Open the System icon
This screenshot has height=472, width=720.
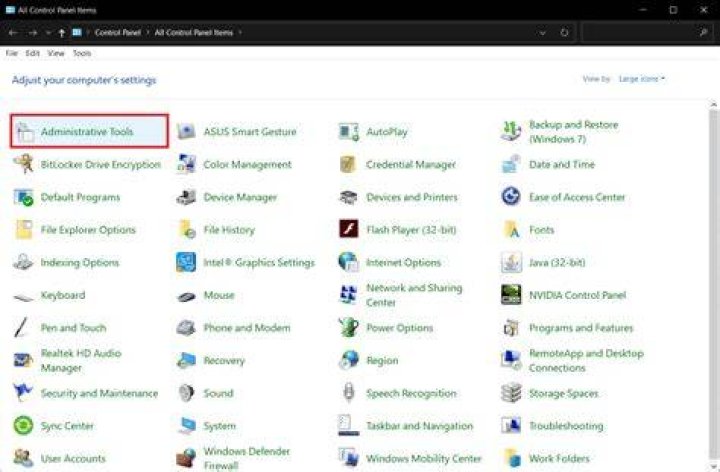186,426
